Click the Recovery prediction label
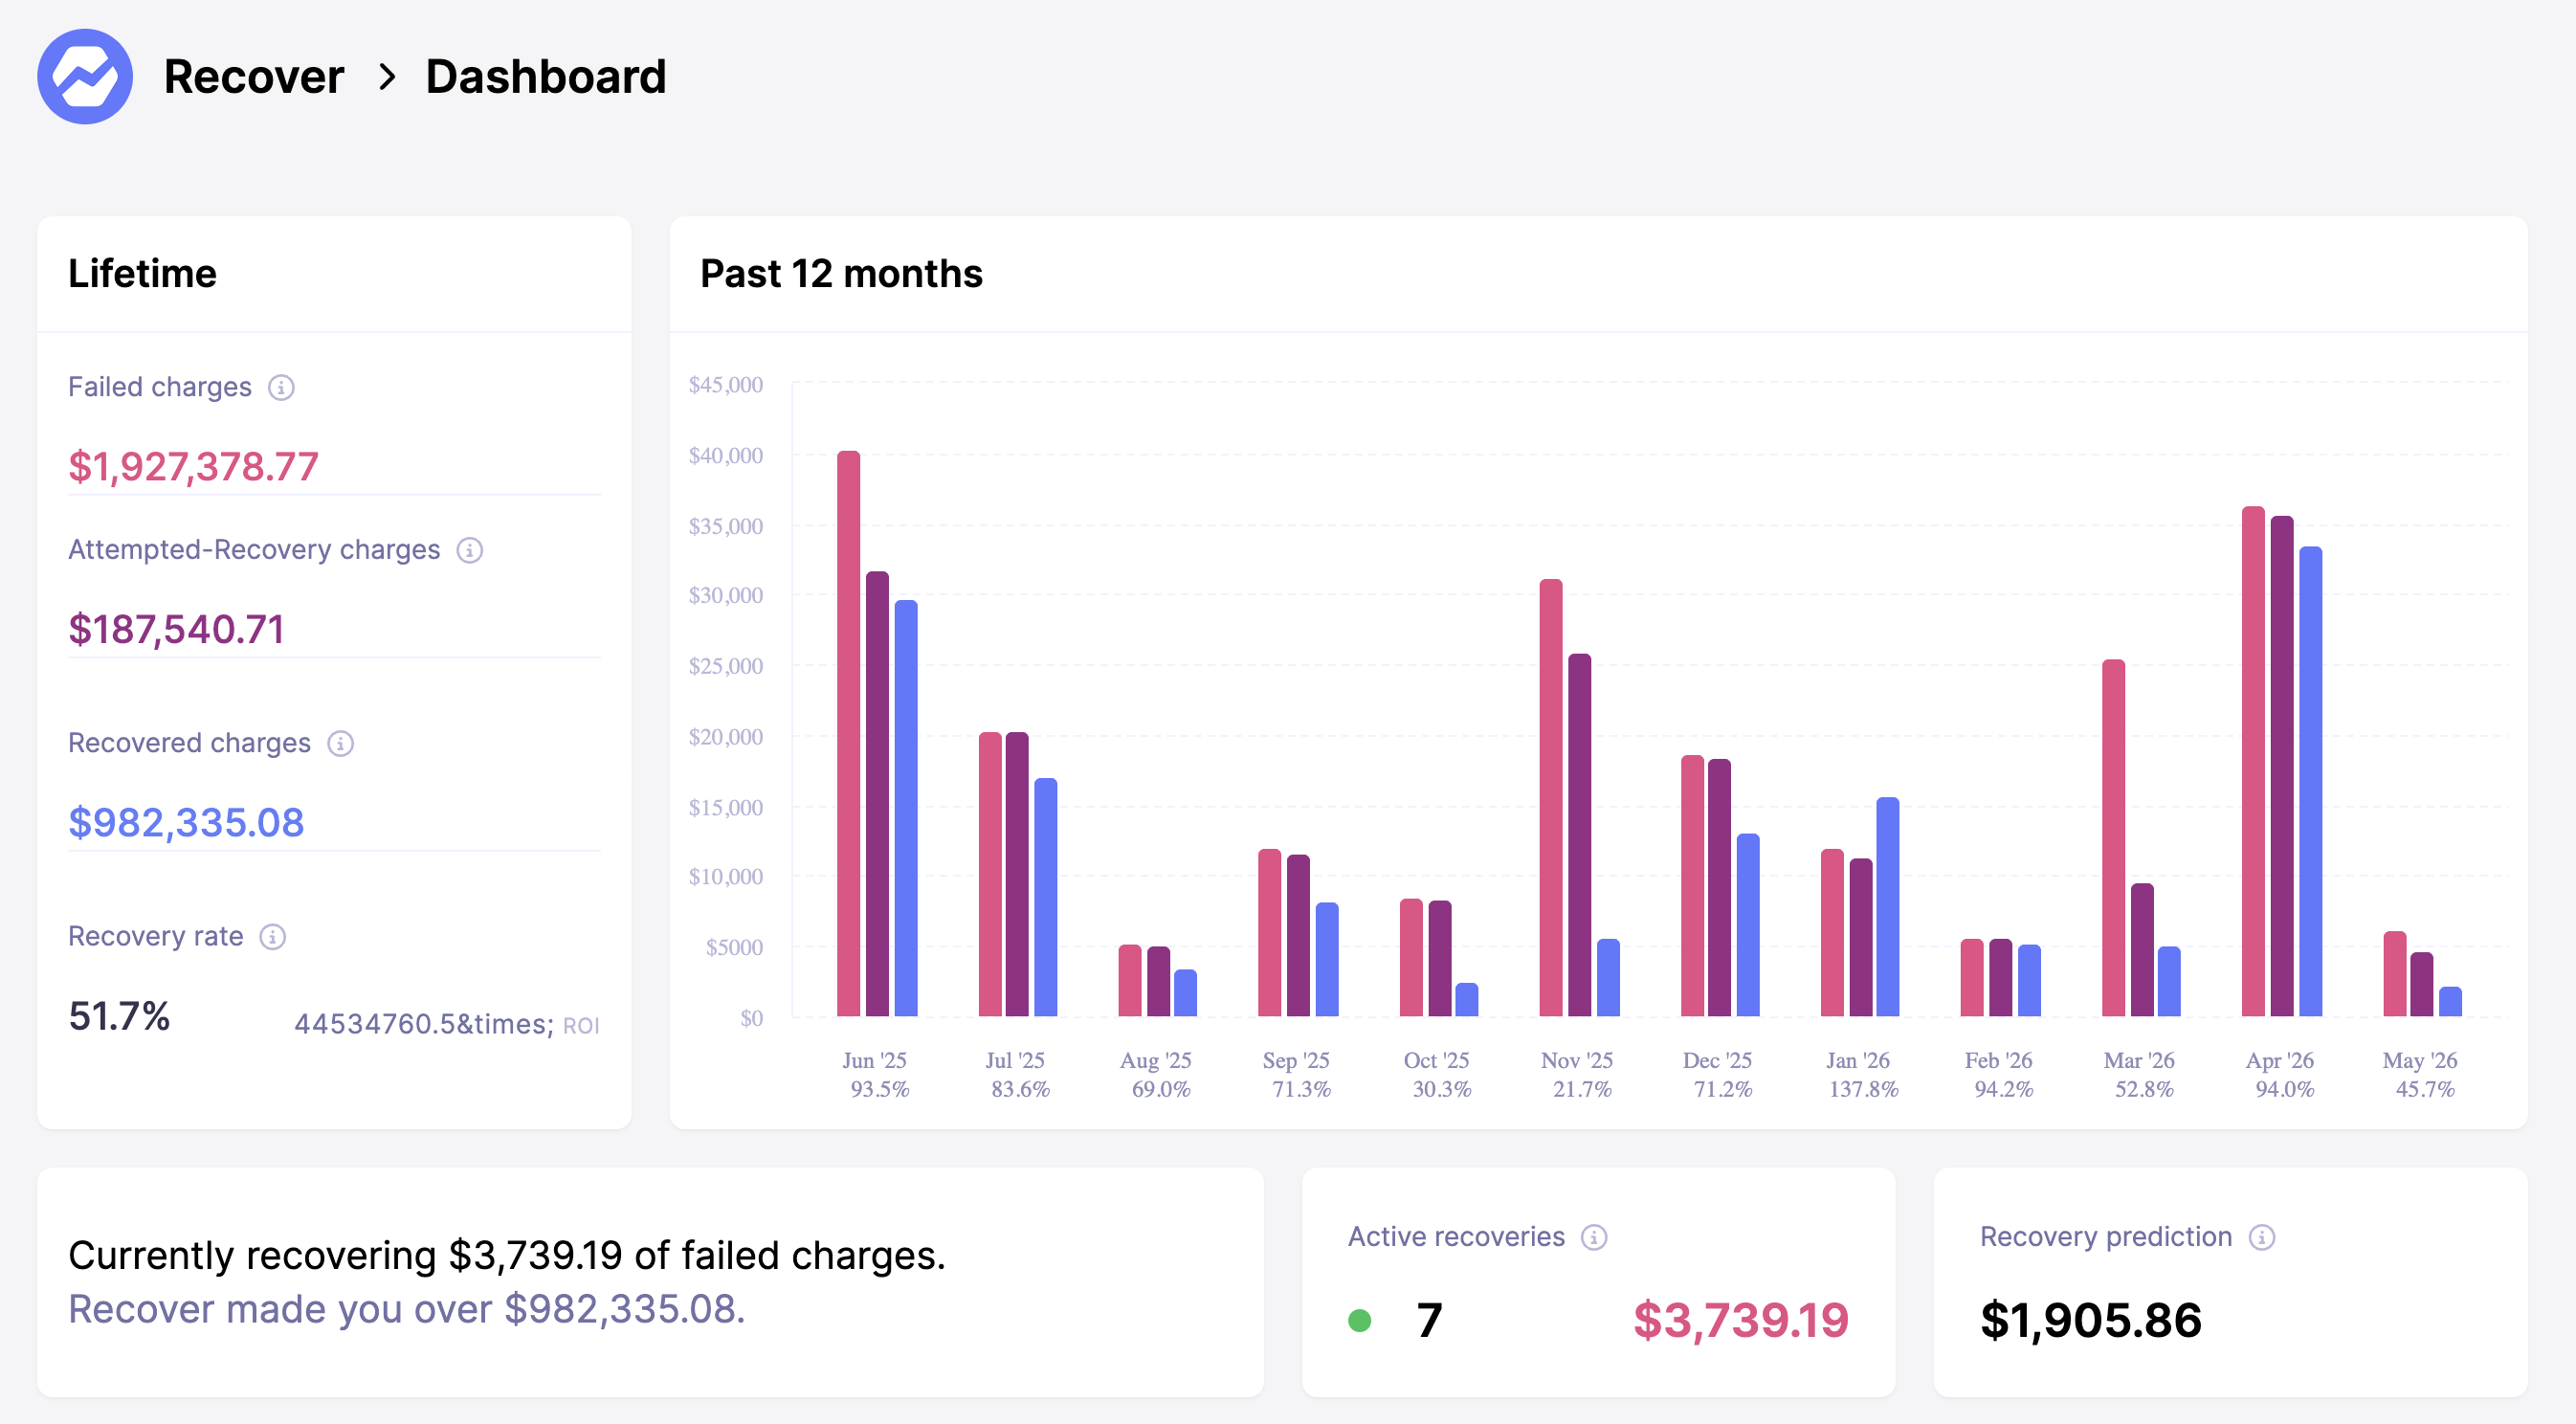2576x1424 pixels. [2106, 1237]
